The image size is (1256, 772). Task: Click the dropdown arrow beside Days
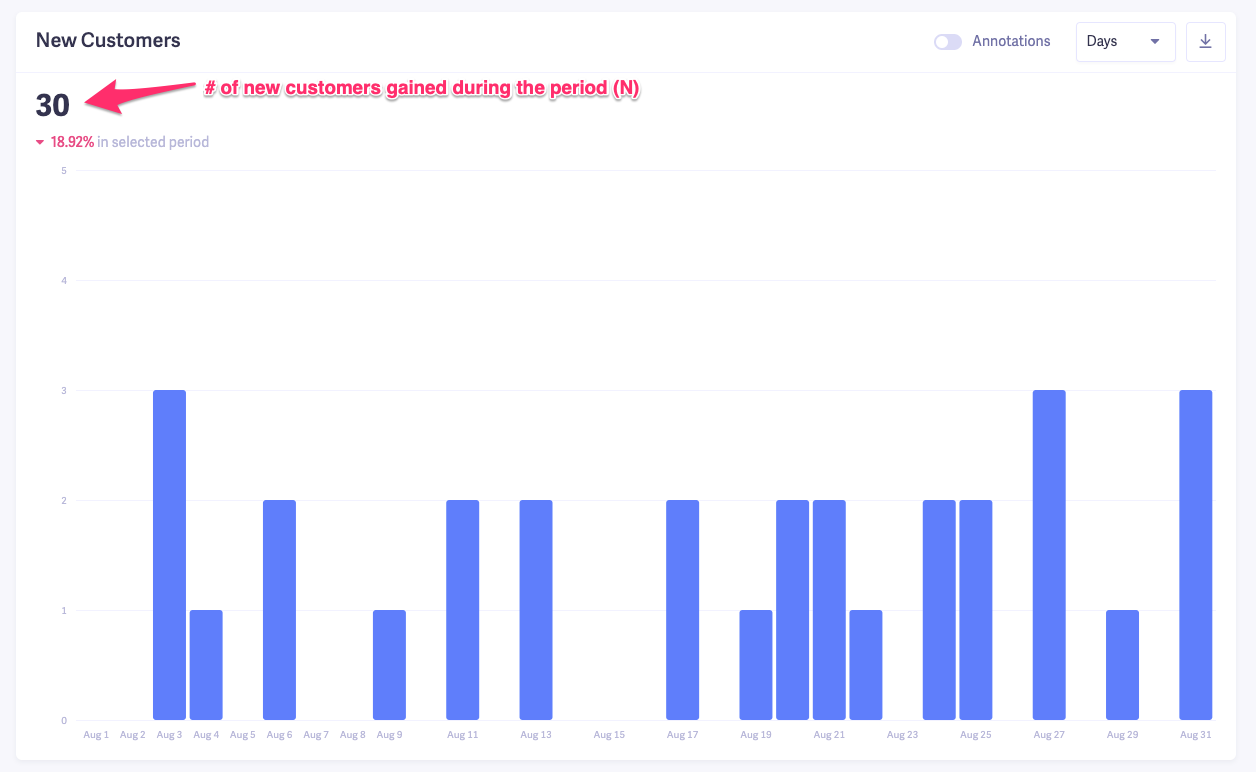click(x=1155, y=42)
